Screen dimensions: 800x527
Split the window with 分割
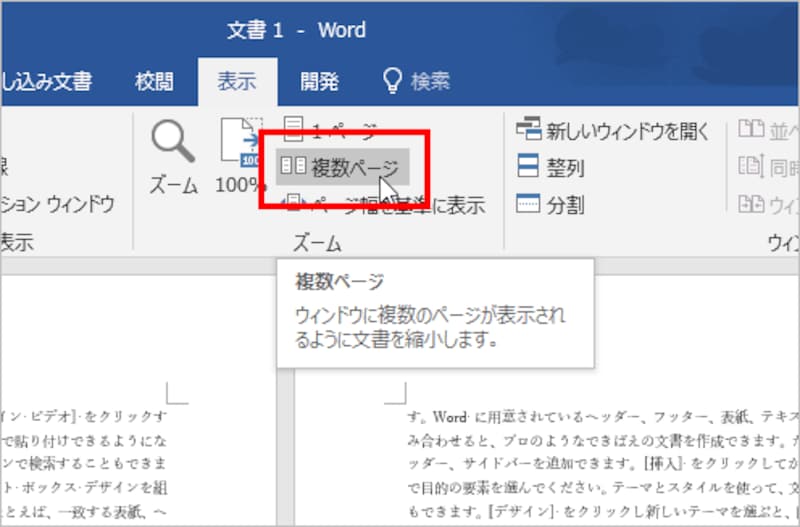coord(550,204)
